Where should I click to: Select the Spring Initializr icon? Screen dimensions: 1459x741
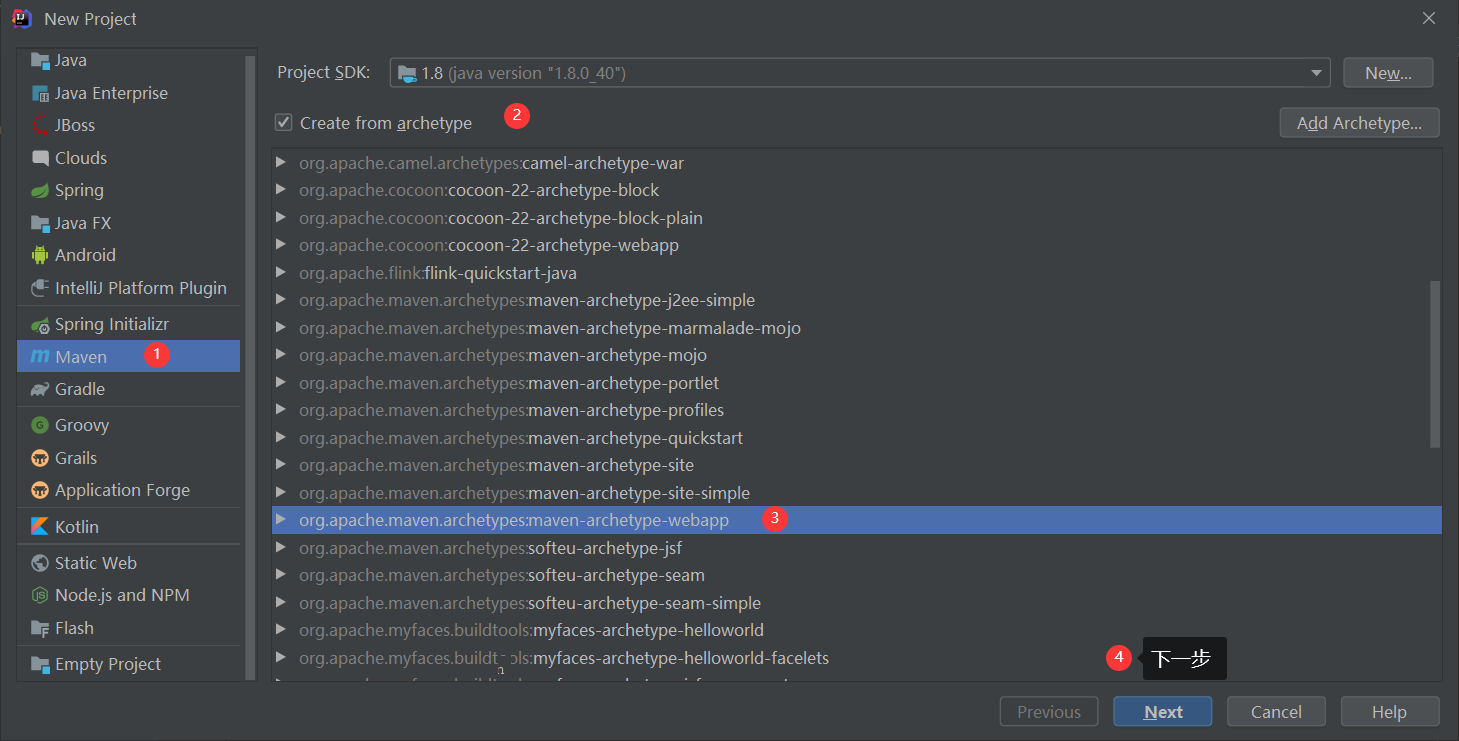[x=40, y=325]
